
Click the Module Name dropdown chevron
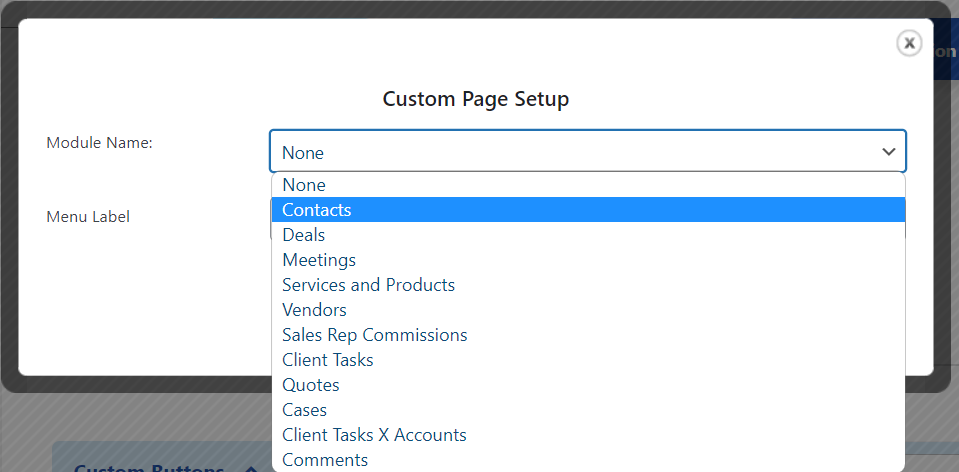click(x=888, y=152)
